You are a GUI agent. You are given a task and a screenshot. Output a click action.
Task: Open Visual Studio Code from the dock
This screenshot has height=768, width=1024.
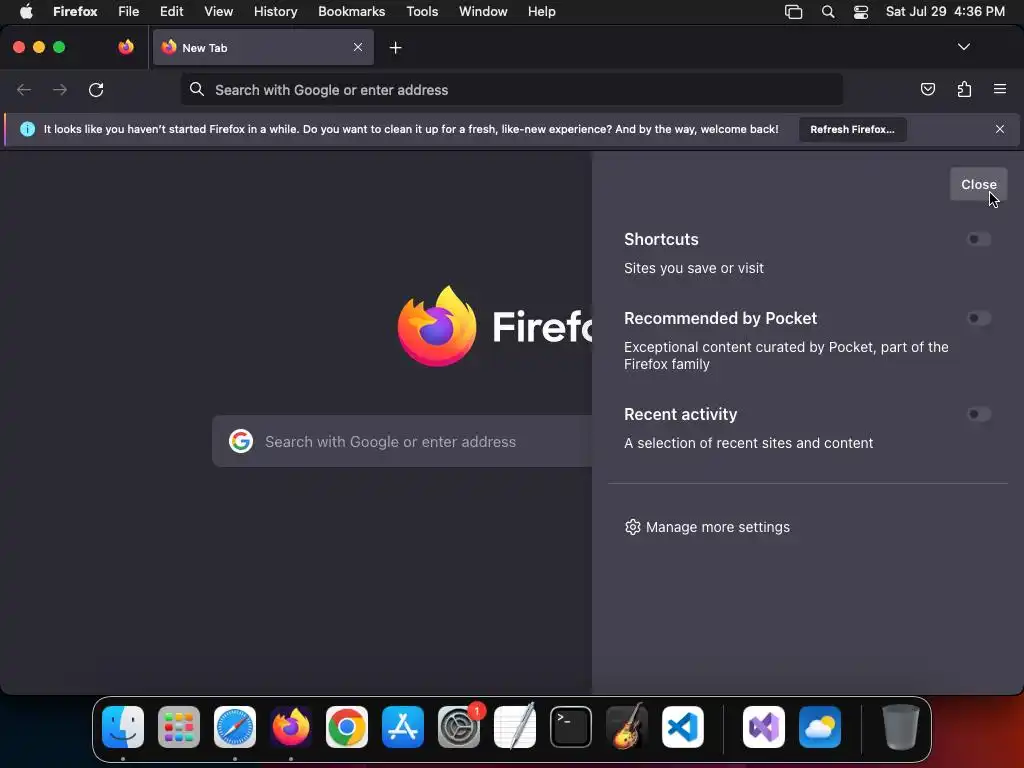(x=683, y=727)
